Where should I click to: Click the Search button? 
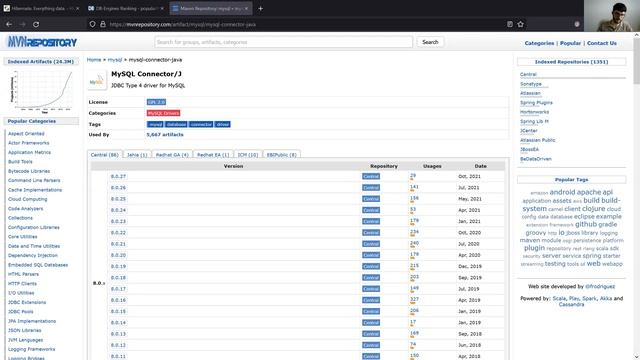(430, 42)
